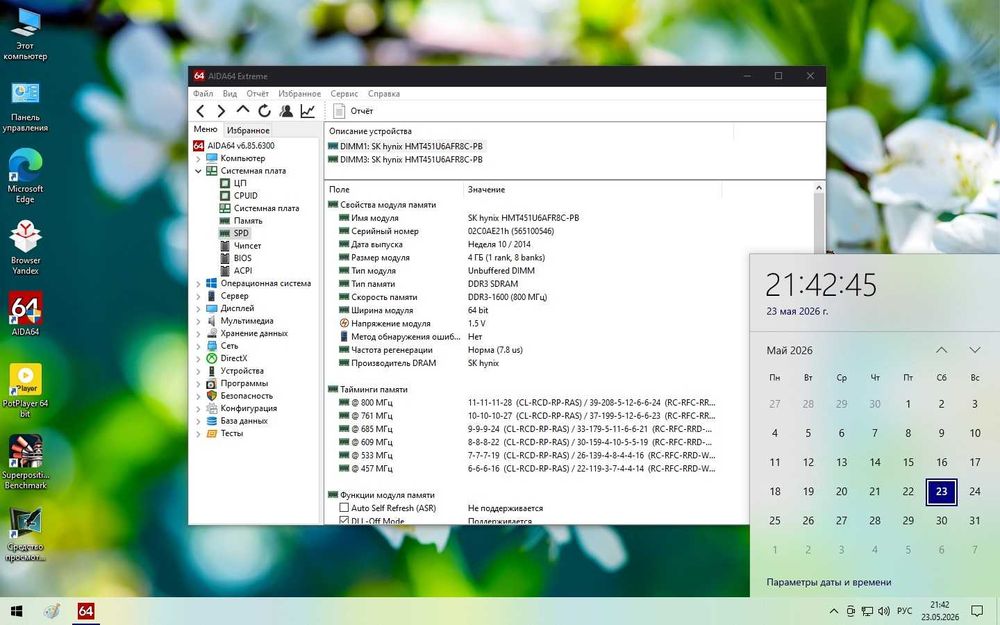
Task: Select the Чипсет tree item
Action: [247, 246]
